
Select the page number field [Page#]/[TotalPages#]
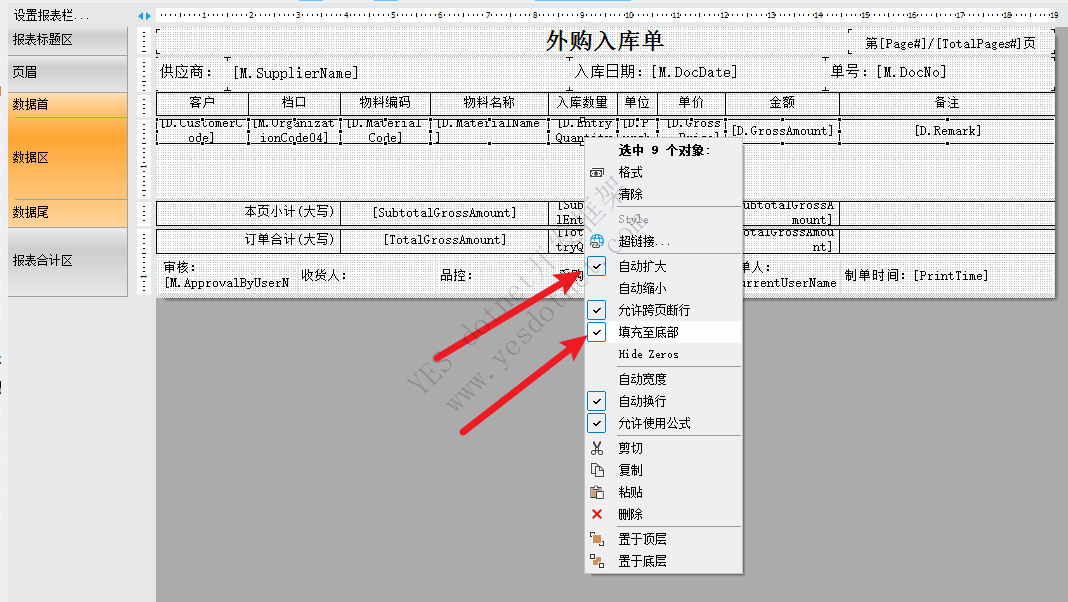coord(950,43)
